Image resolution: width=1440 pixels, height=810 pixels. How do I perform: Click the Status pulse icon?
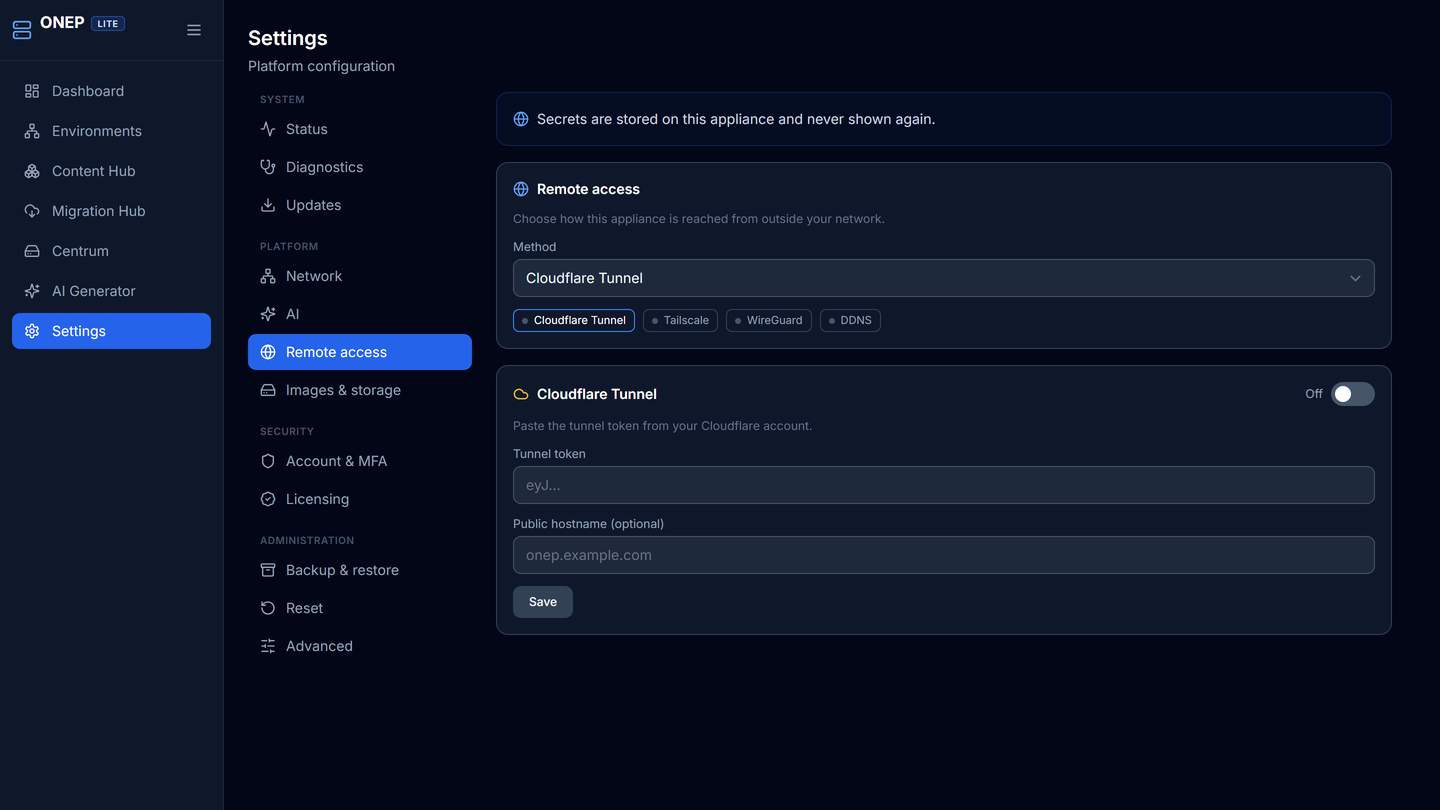coord(268,129)
